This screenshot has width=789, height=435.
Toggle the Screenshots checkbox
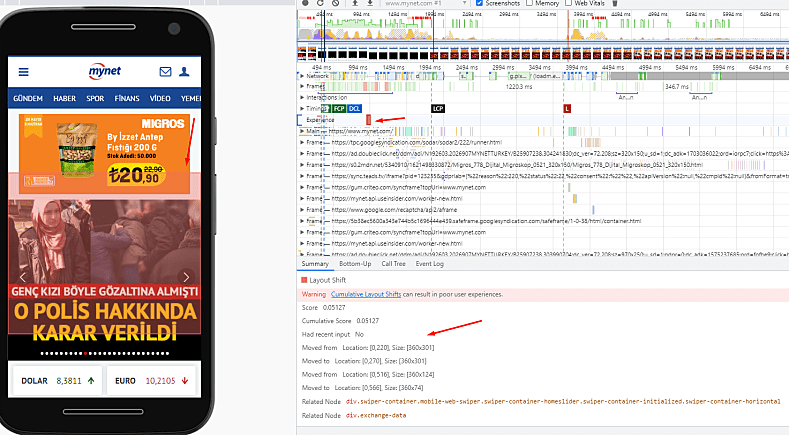pyautogui.click(x=479, y=3)
